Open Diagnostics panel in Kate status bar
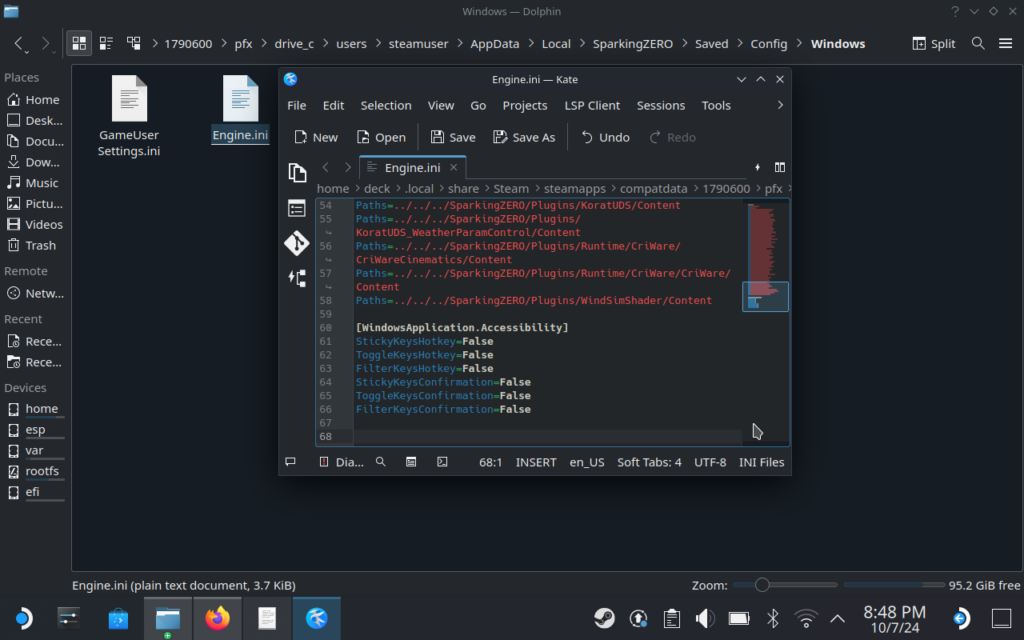The height and width of the screenshot is (640, 1024). coord(341,462)
